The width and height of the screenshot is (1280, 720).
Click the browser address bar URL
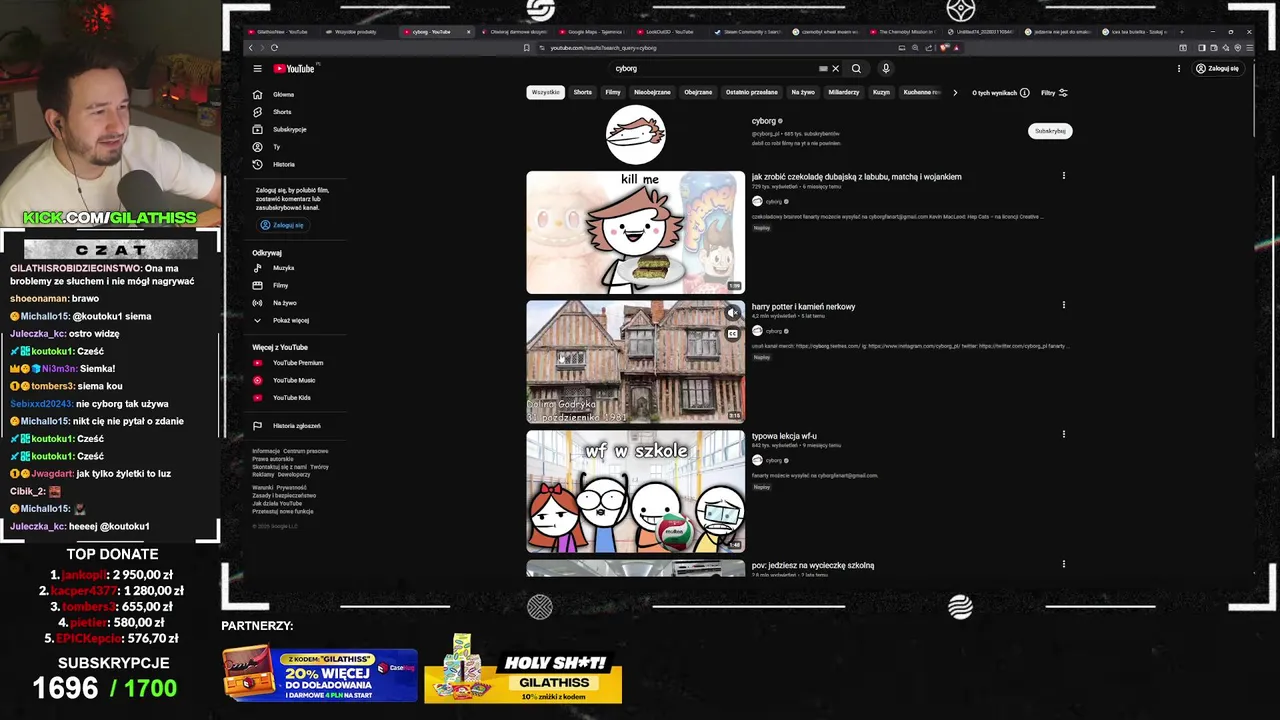pos(603,48)
